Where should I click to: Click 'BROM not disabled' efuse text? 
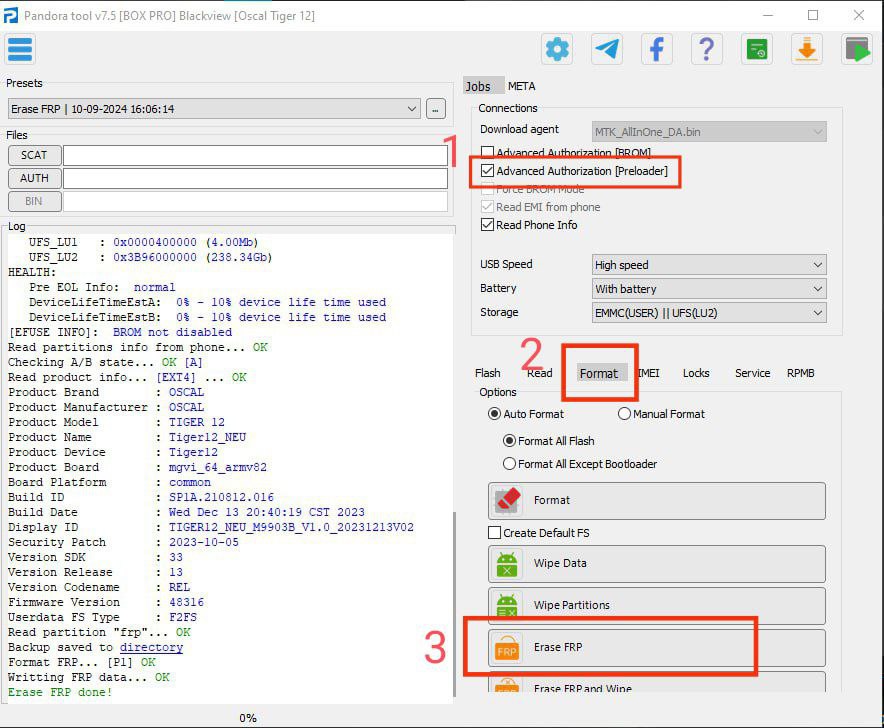173,332
